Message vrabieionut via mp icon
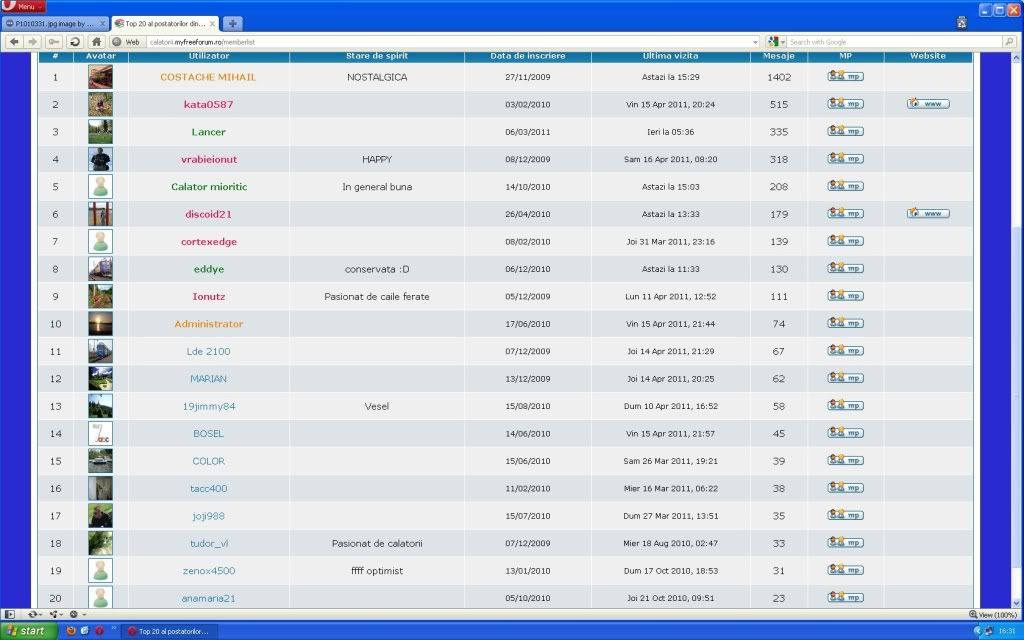Viewport: 1024px width, 640px height. (846, 159)
